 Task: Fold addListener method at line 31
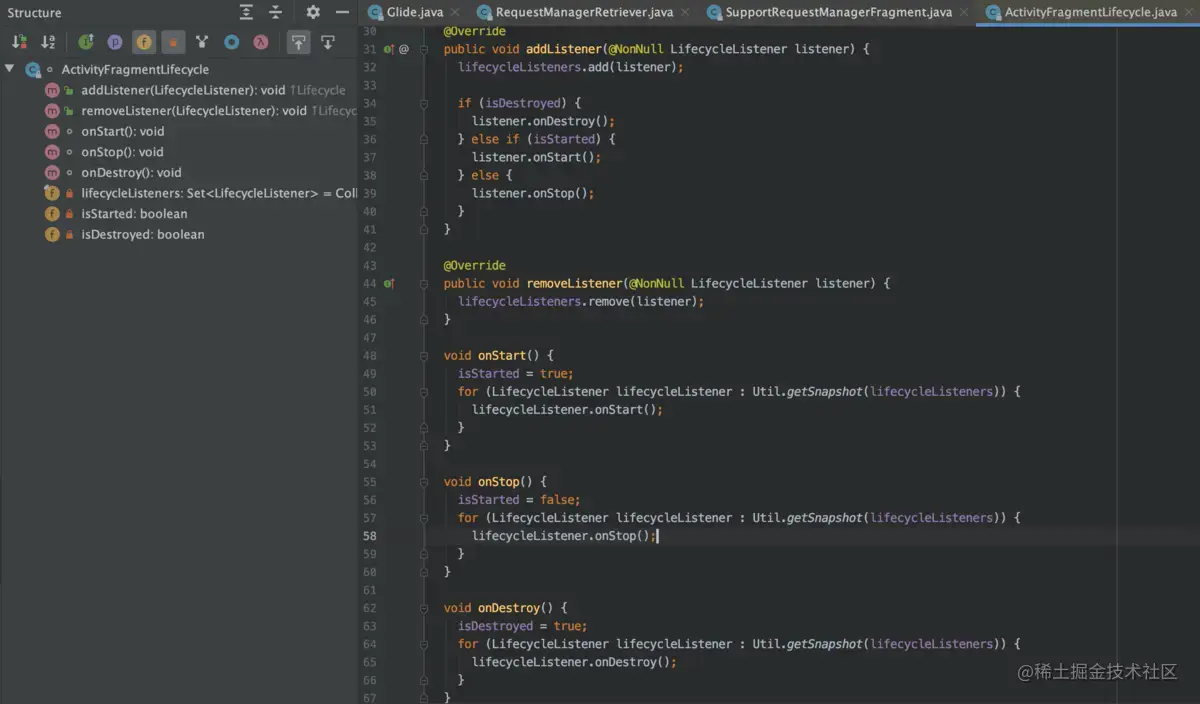pos(424,49)
